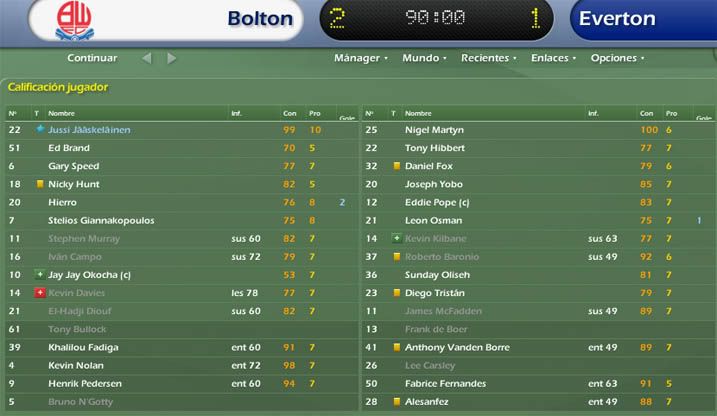Click the red injury icon for Kevin Davies
Viewport: 717px width, 416px height.
click(x=40, y=293)
